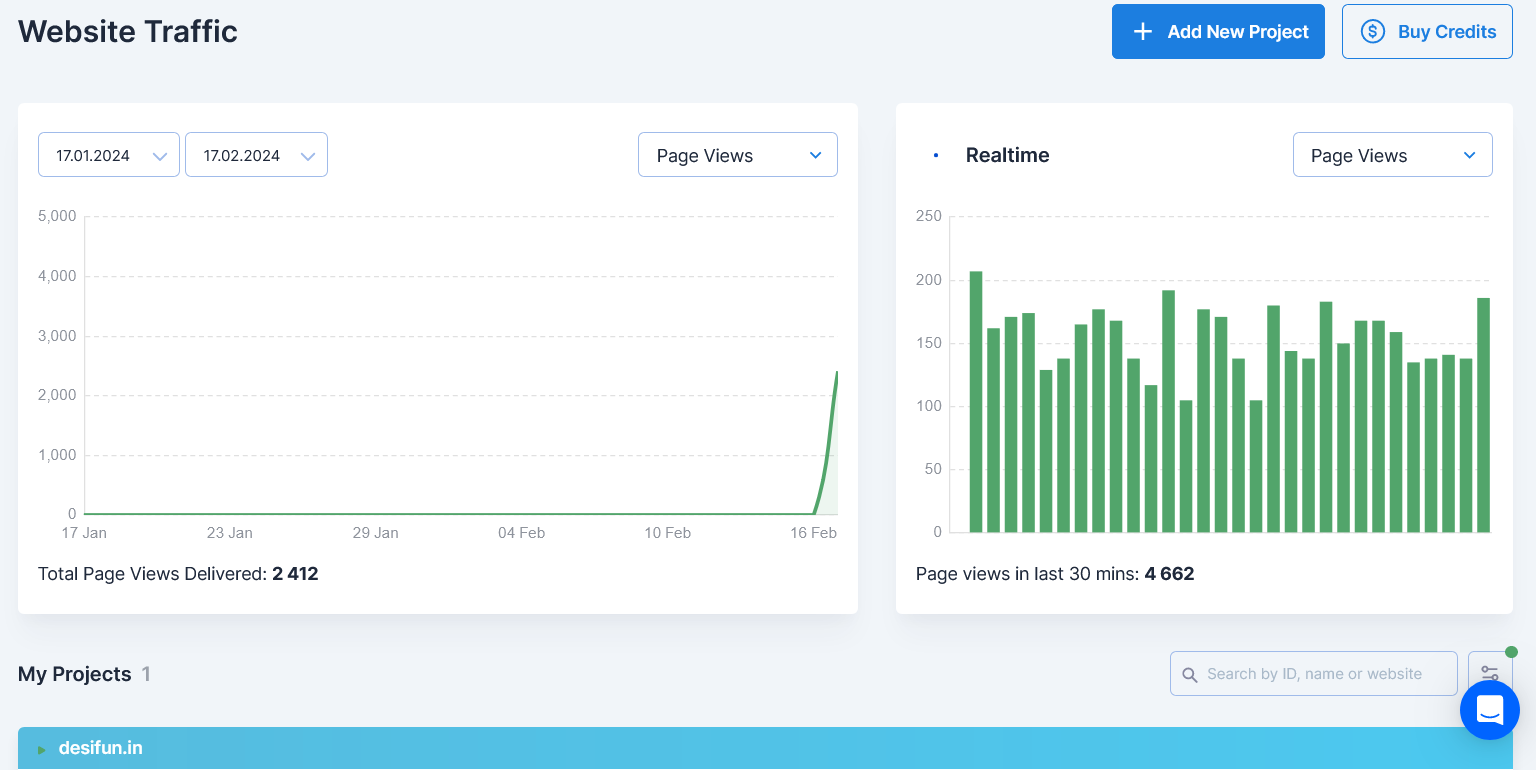Click the 04 Feb axis label

point(521,533)
